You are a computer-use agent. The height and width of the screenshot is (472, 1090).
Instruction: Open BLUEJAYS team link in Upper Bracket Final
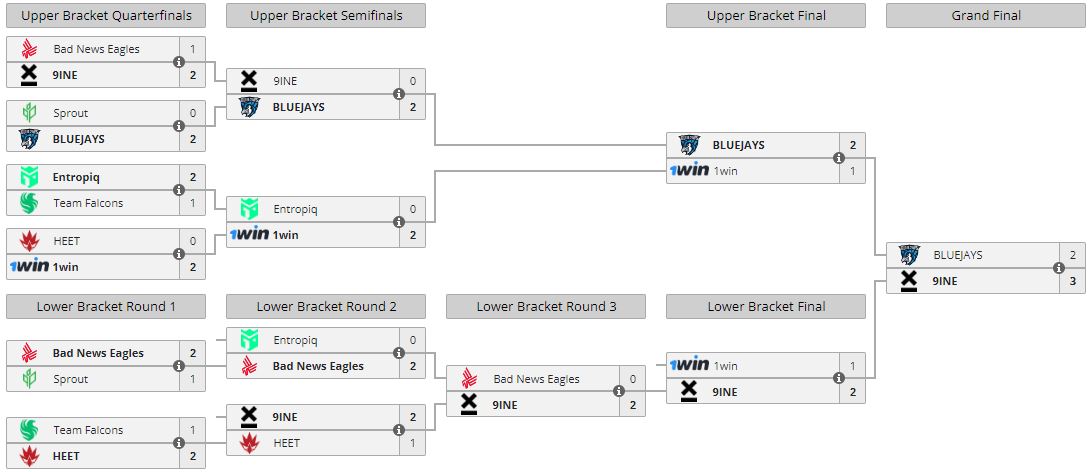point(738,145)
